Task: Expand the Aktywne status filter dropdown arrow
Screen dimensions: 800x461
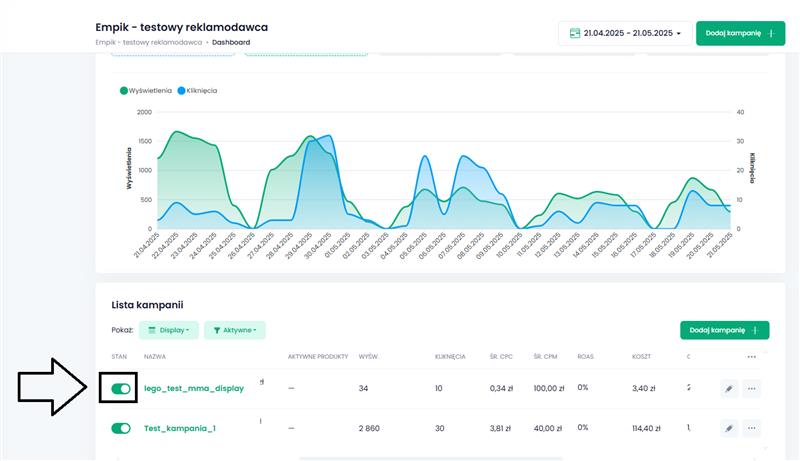Action: pos(254,330)
